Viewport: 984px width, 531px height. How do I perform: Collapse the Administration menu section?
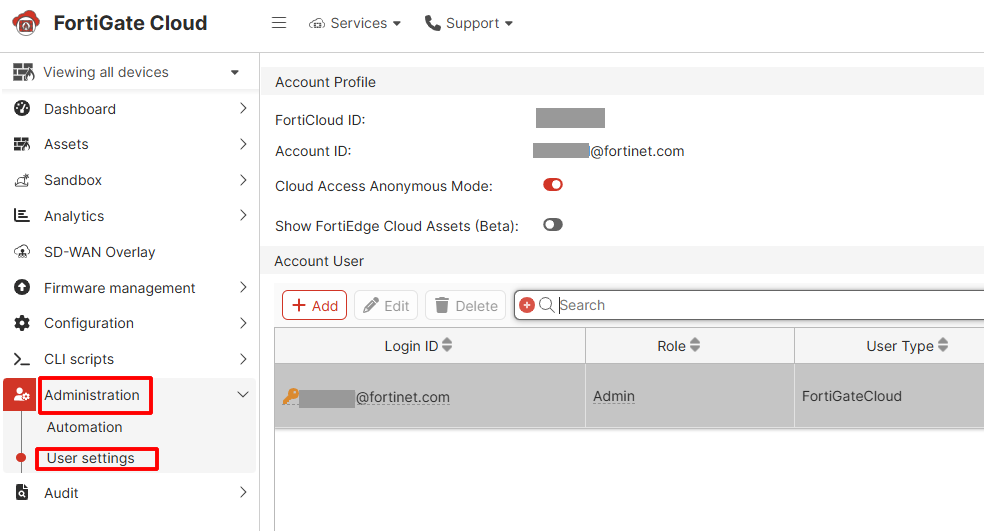[242, 395]
